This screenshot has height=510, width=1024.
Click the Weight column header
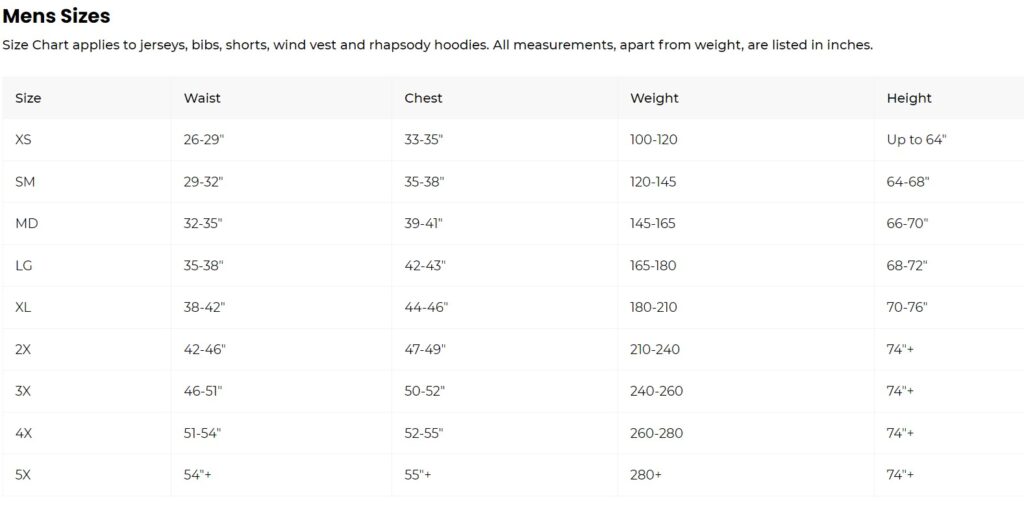654,98
